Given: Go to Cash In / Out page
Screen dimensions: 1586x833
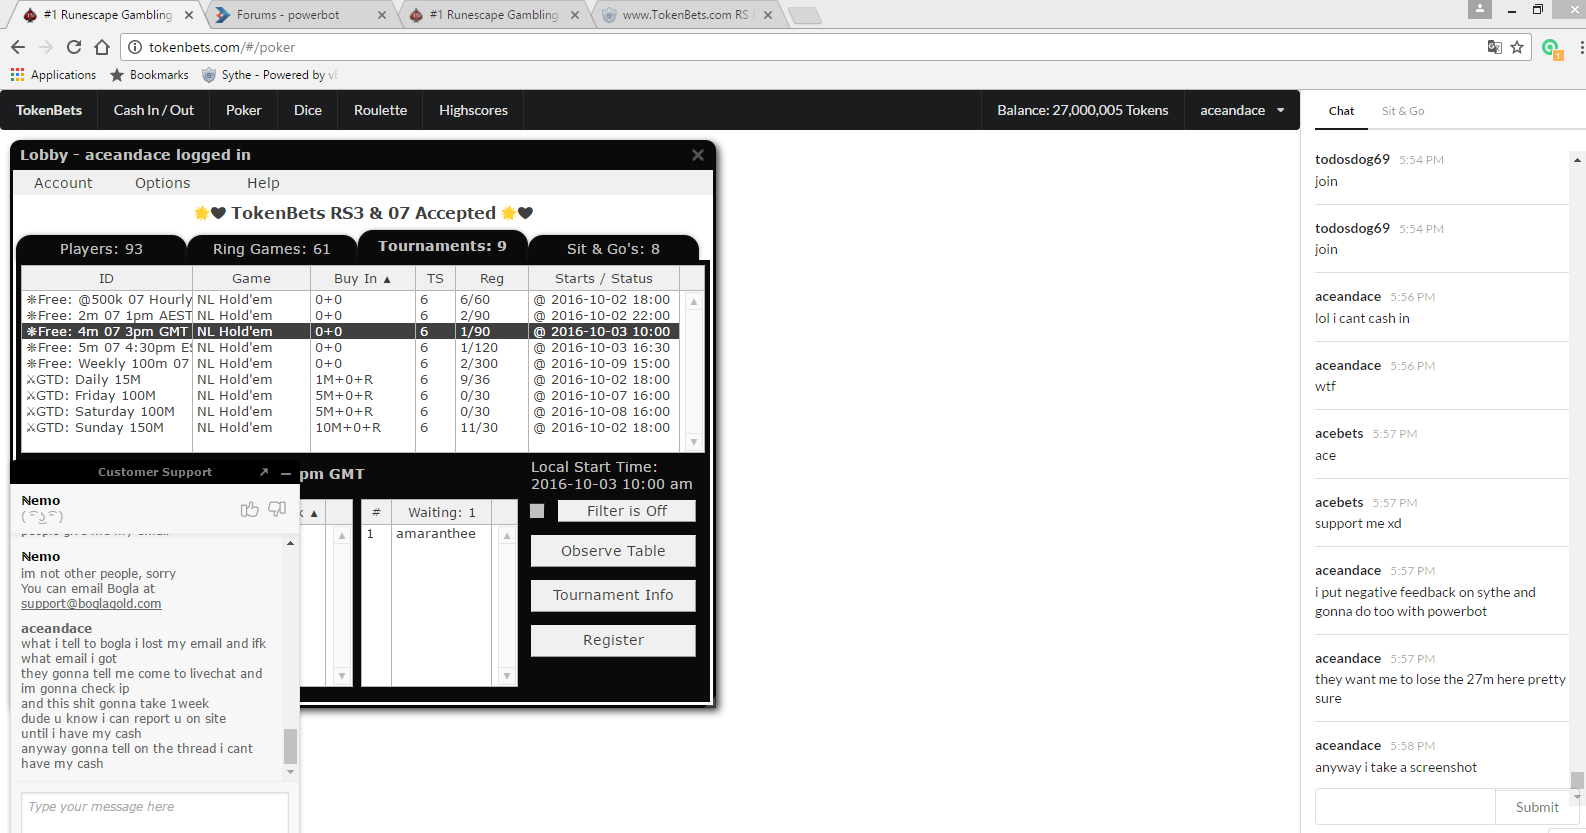Looking at the screenshot, I should (154, 110).
